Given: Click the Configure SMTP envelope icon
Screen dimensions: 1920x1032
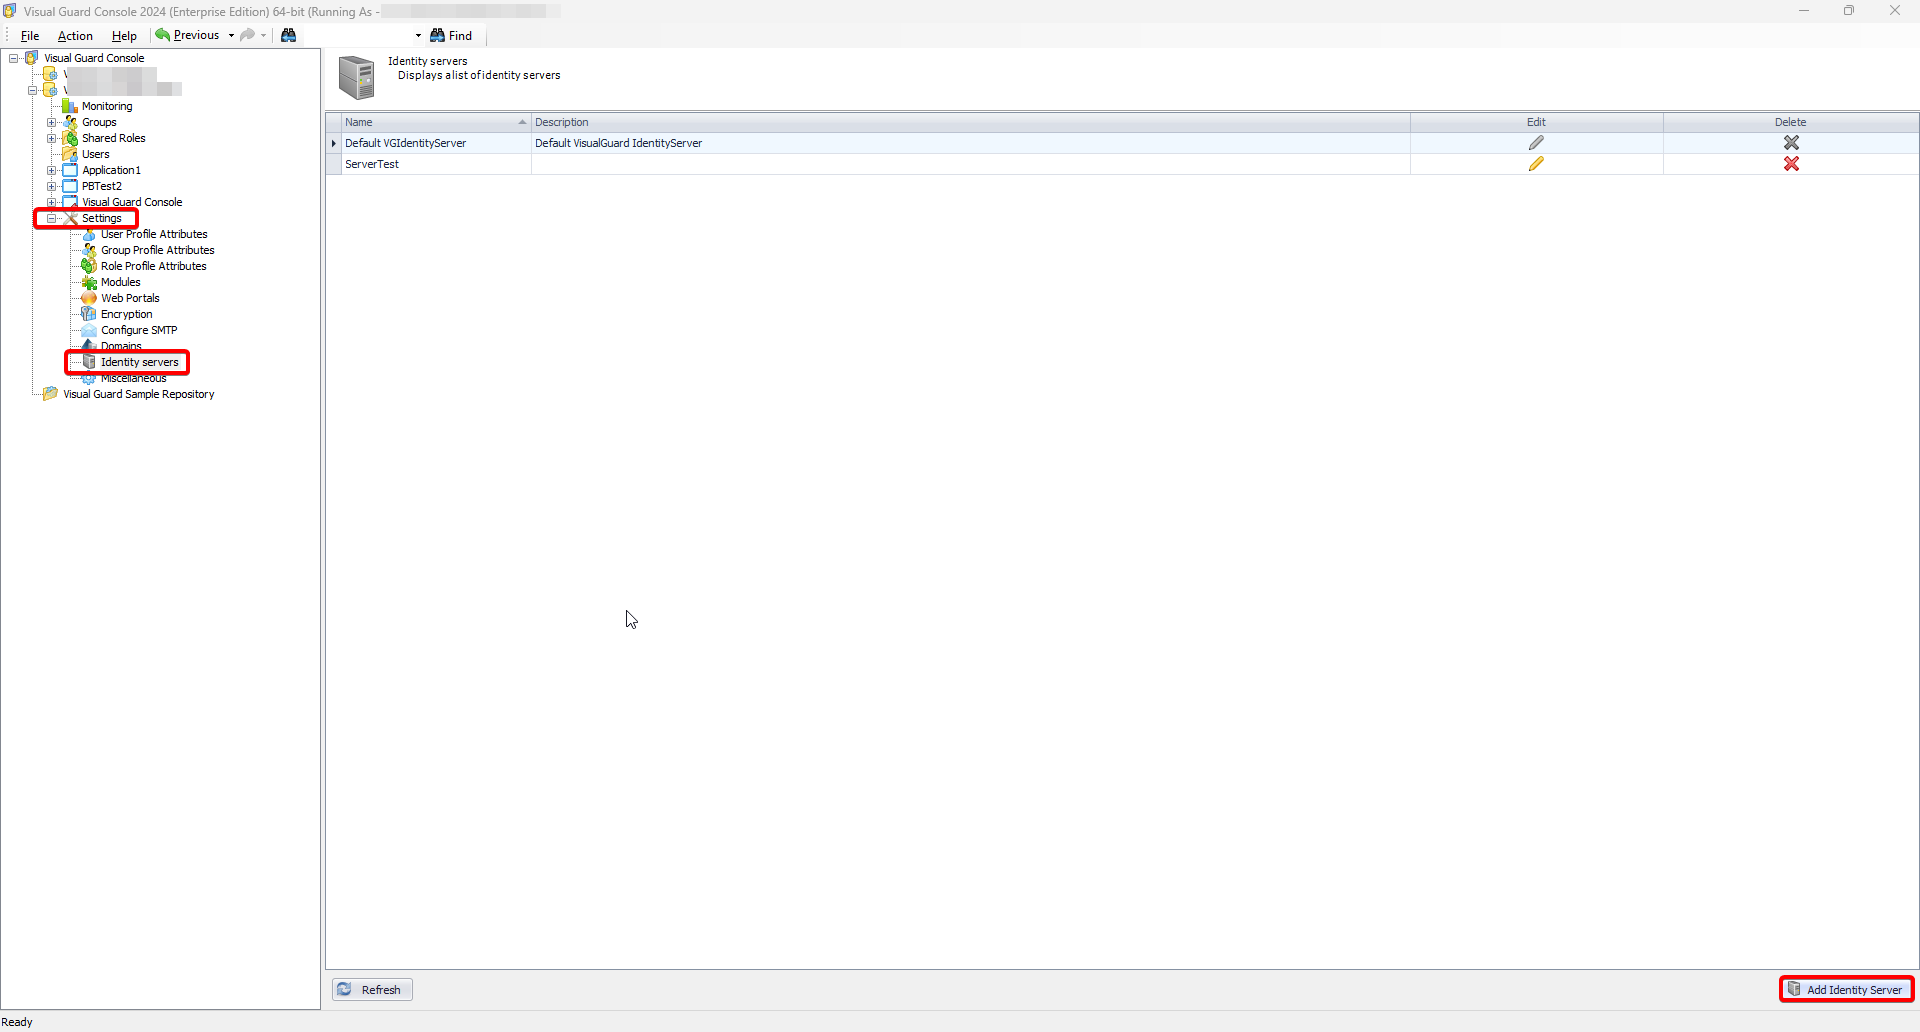Looking at the screenshot, I should coord(90,330).
